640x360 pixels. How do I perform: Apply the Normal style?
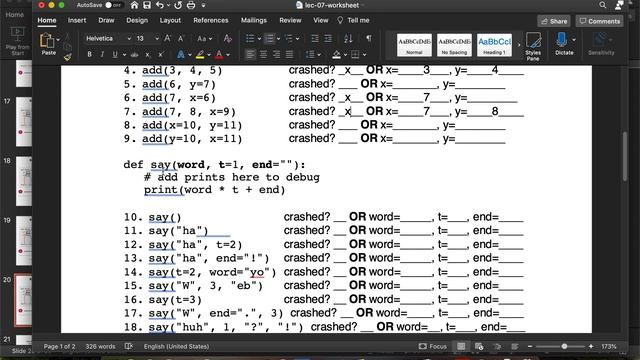pyautogui.click(x=414, y=45)
